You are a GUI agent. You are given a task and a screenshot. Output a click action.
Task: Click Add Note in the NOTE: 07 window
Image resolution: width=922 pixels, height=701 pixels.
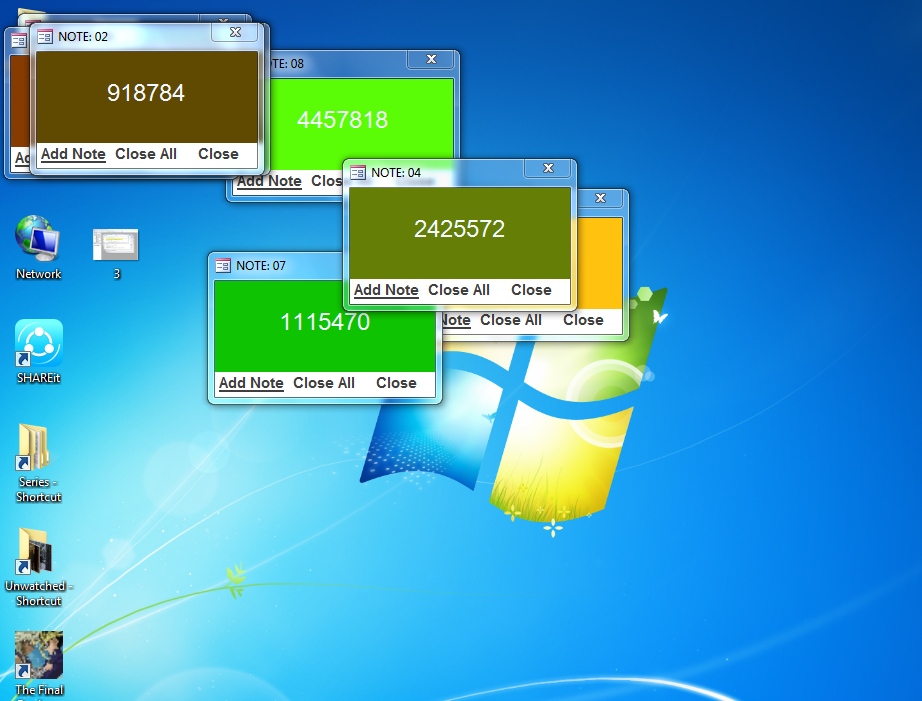[251, 383]
